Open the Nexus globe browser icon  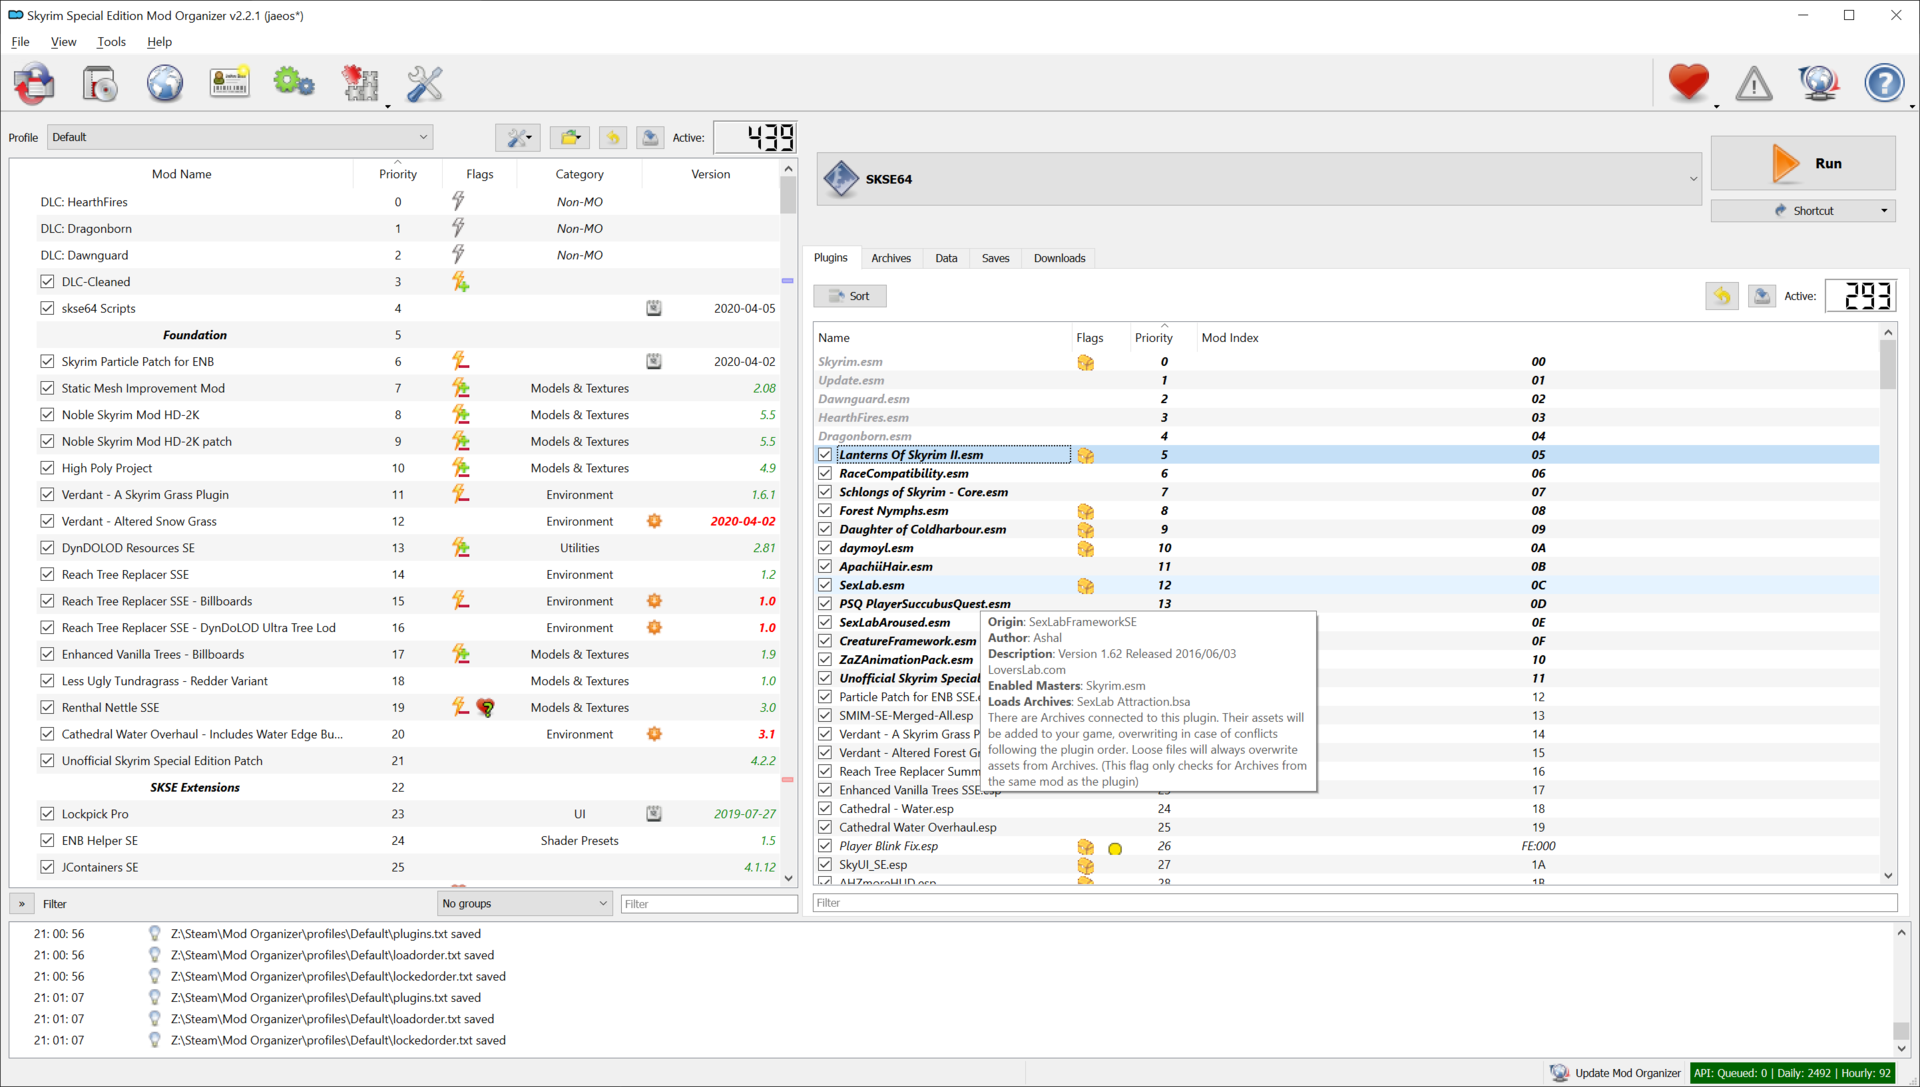coord(165,84)
